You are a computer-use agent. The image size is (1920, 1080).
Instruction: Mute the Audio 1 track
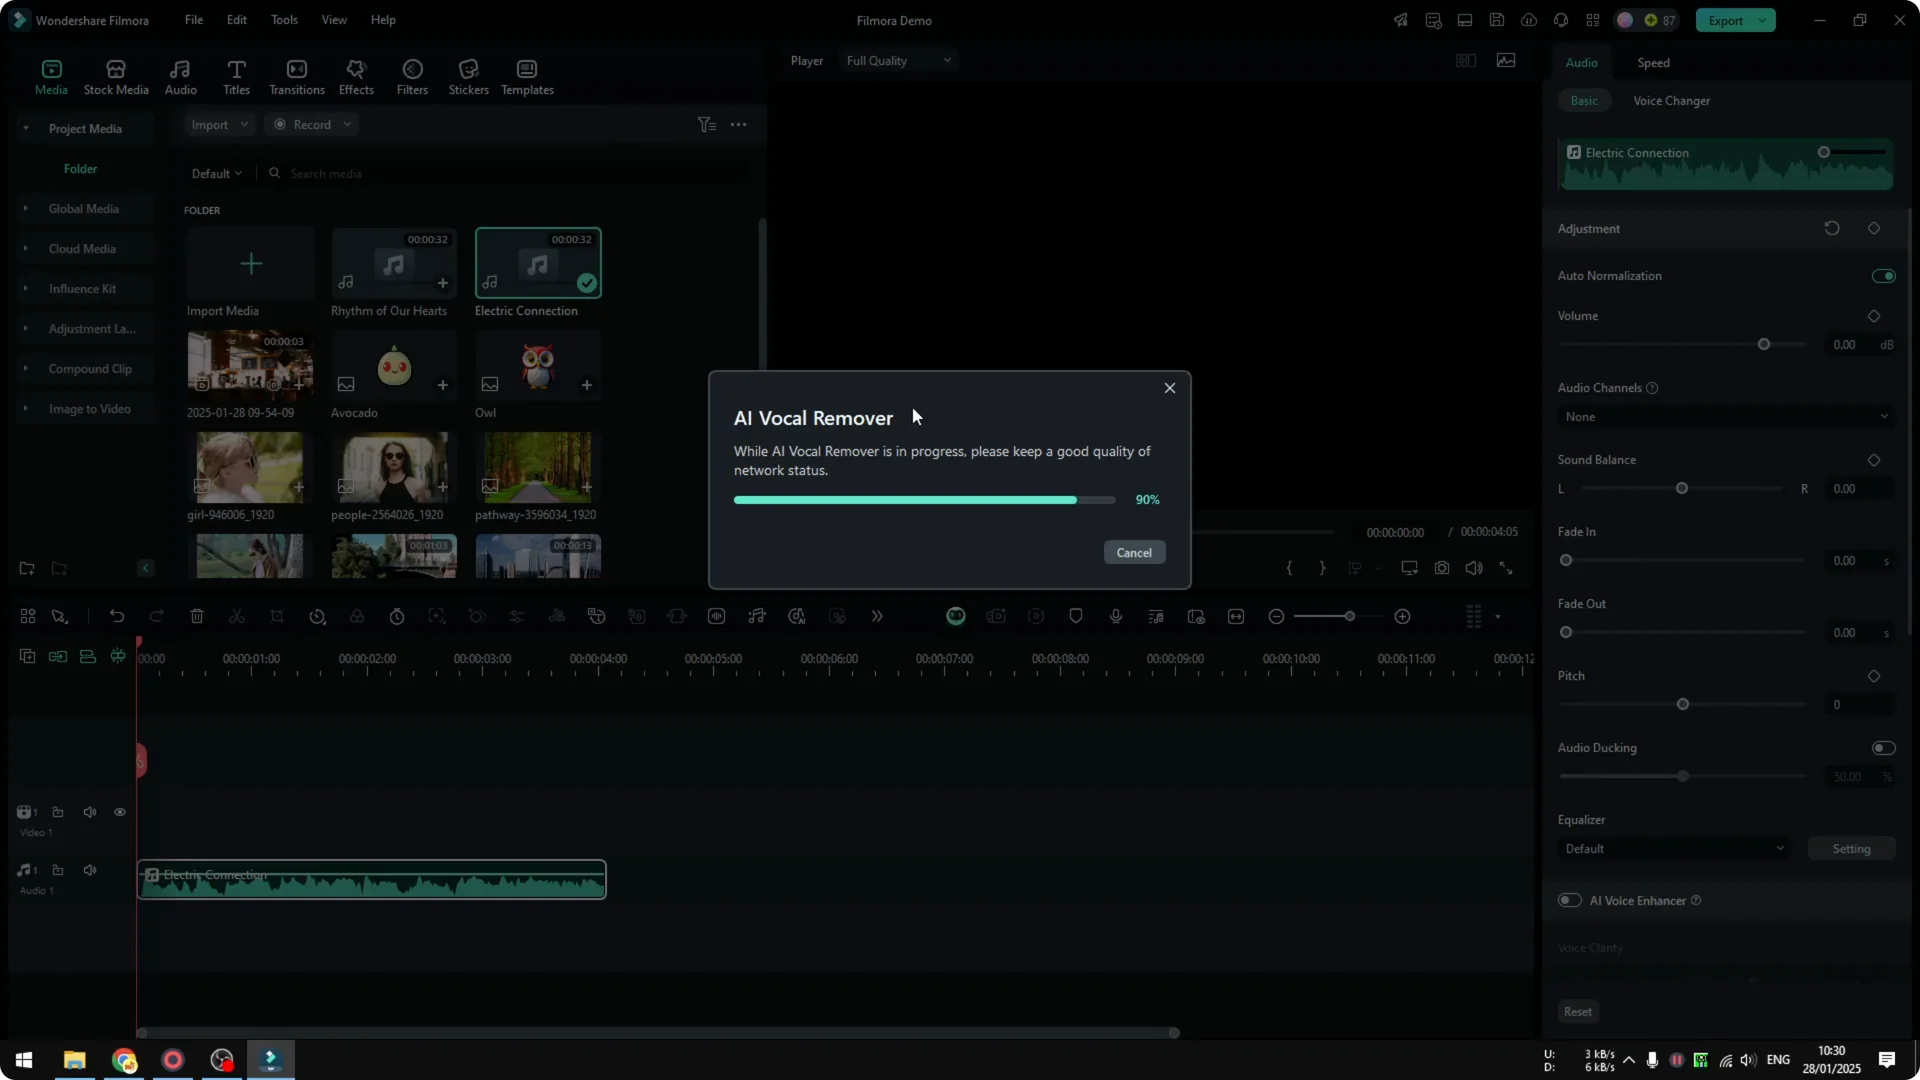[x=89, y=869]
